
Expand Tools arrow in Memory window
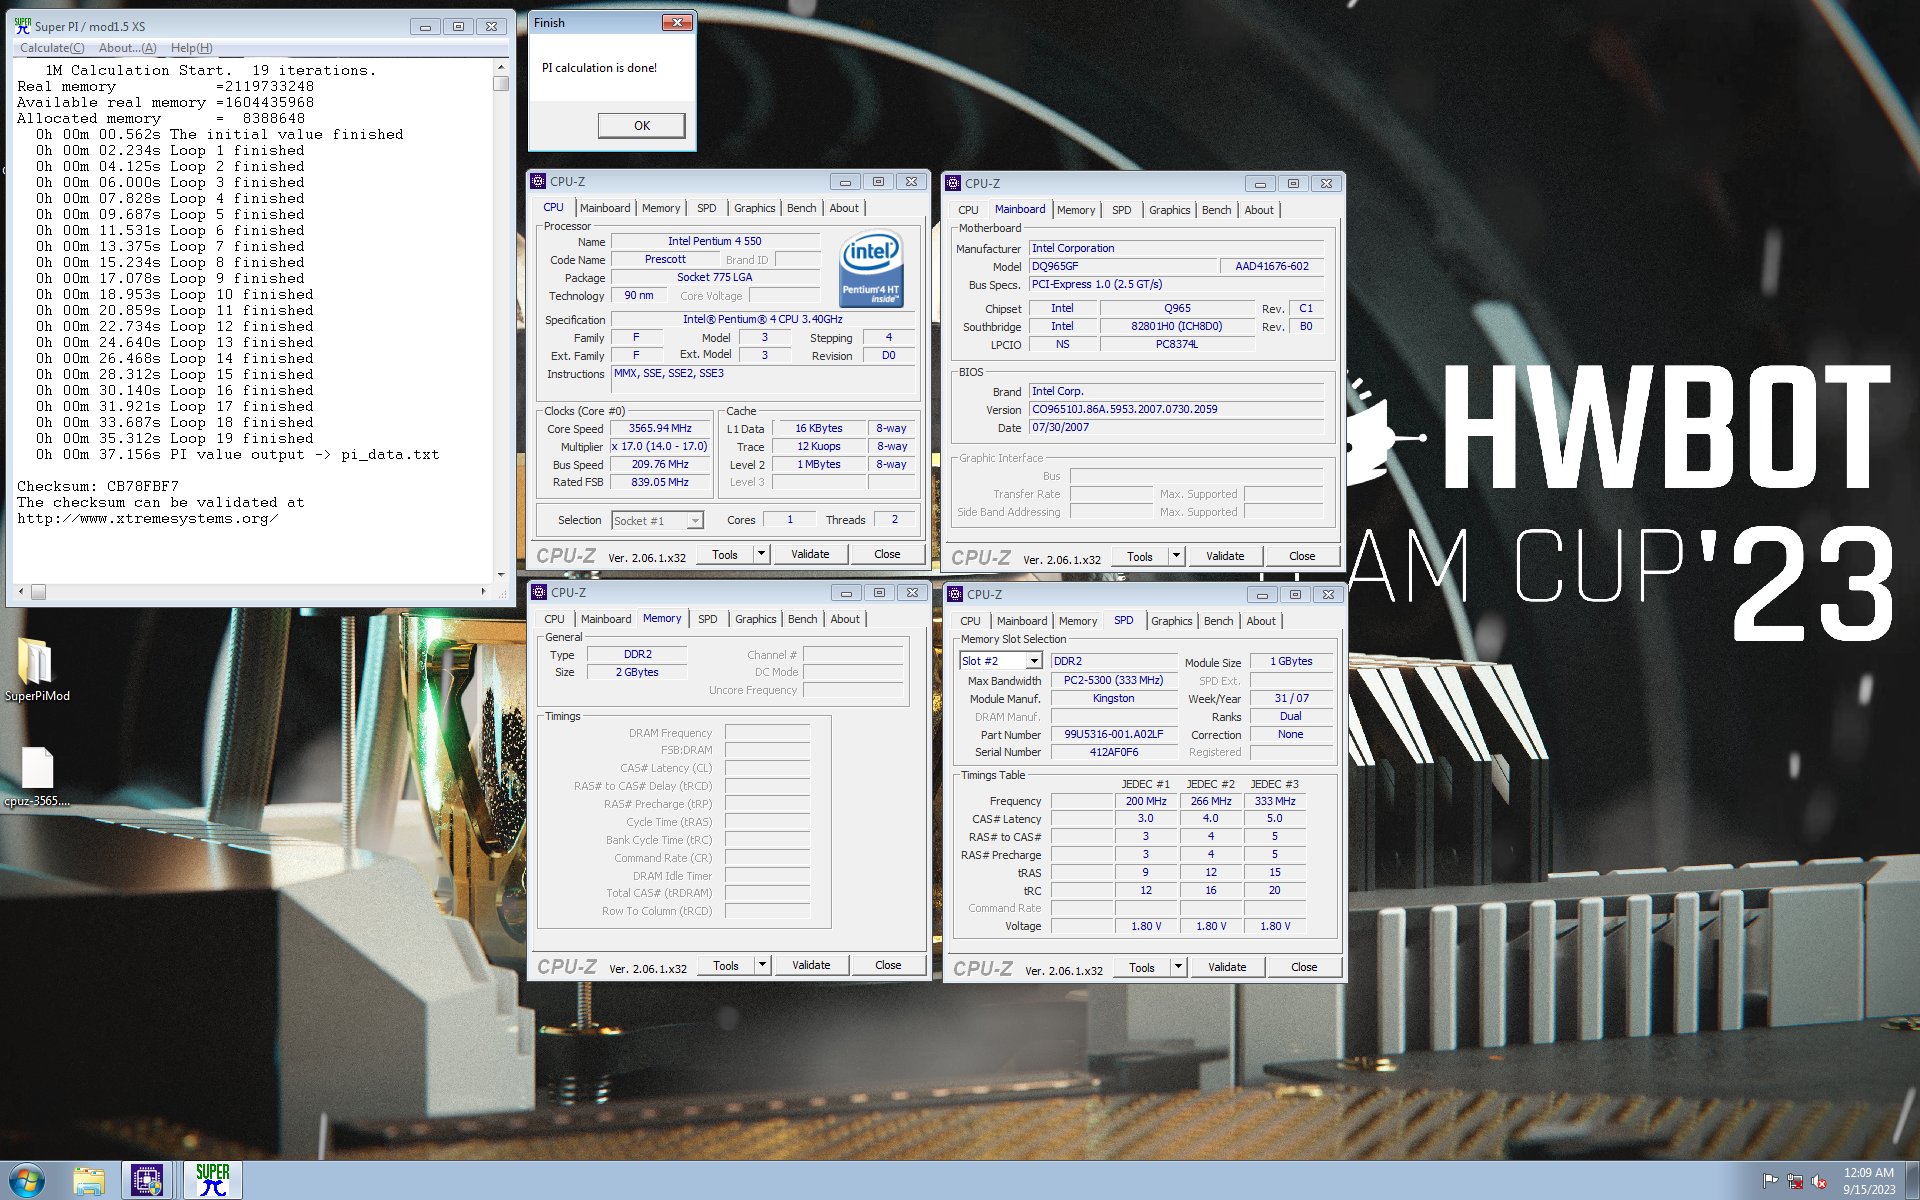point(762,965)
